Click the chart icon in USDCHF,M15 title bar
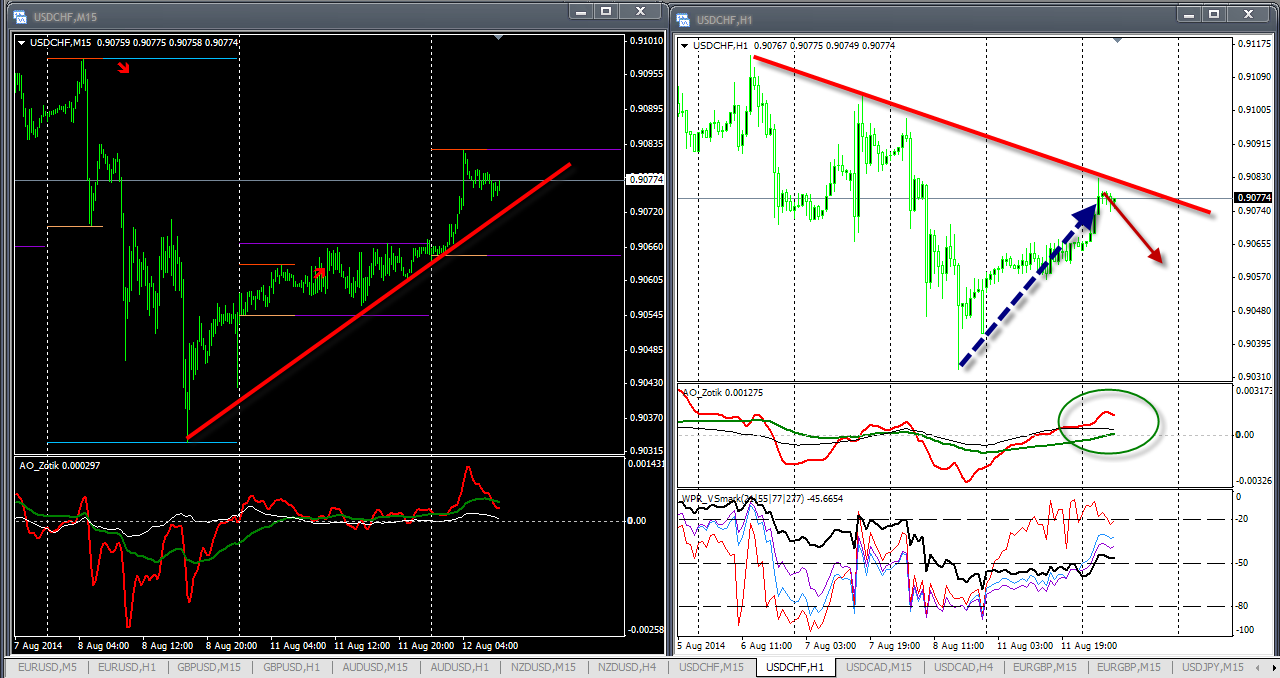 click(x=18, y=17)
